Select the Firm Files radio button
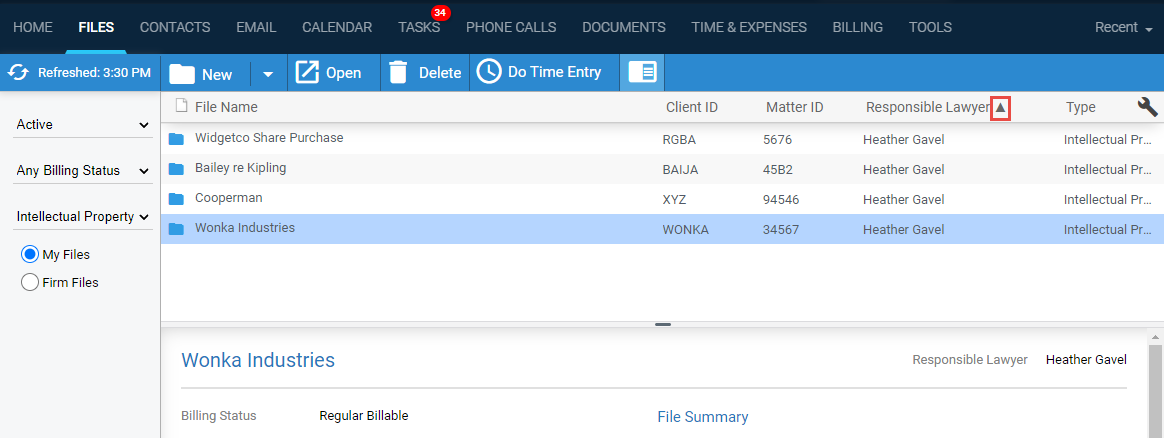Screen dimensions: 1164x438 (30, 283)
